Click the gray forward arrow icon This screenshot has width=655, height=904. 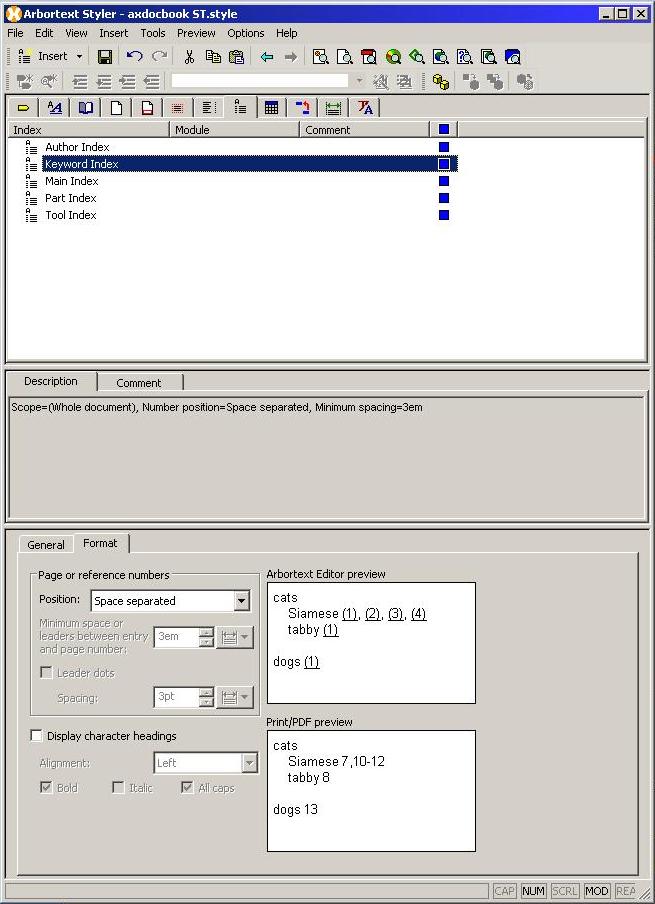(x=291, y=56)
